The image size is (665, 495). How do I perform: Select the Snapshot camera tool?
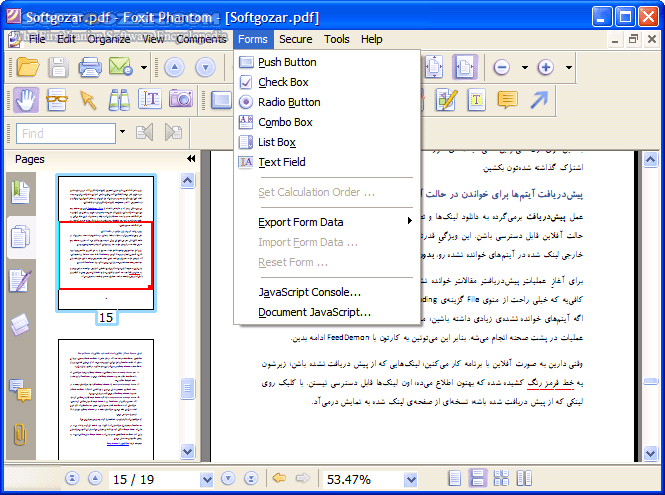pyautogui.click(x=181, y=99)
